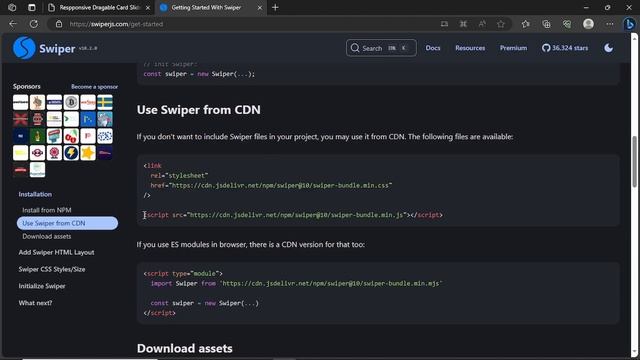Open the GitHub 36,324 stars link
Viewport: 640px width, 360px height.
pos(565,48)
